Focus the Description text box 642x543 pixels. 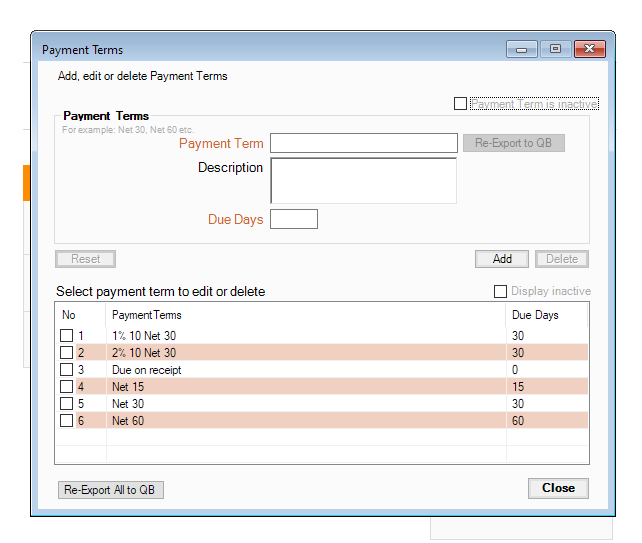[x=364, y=181]
